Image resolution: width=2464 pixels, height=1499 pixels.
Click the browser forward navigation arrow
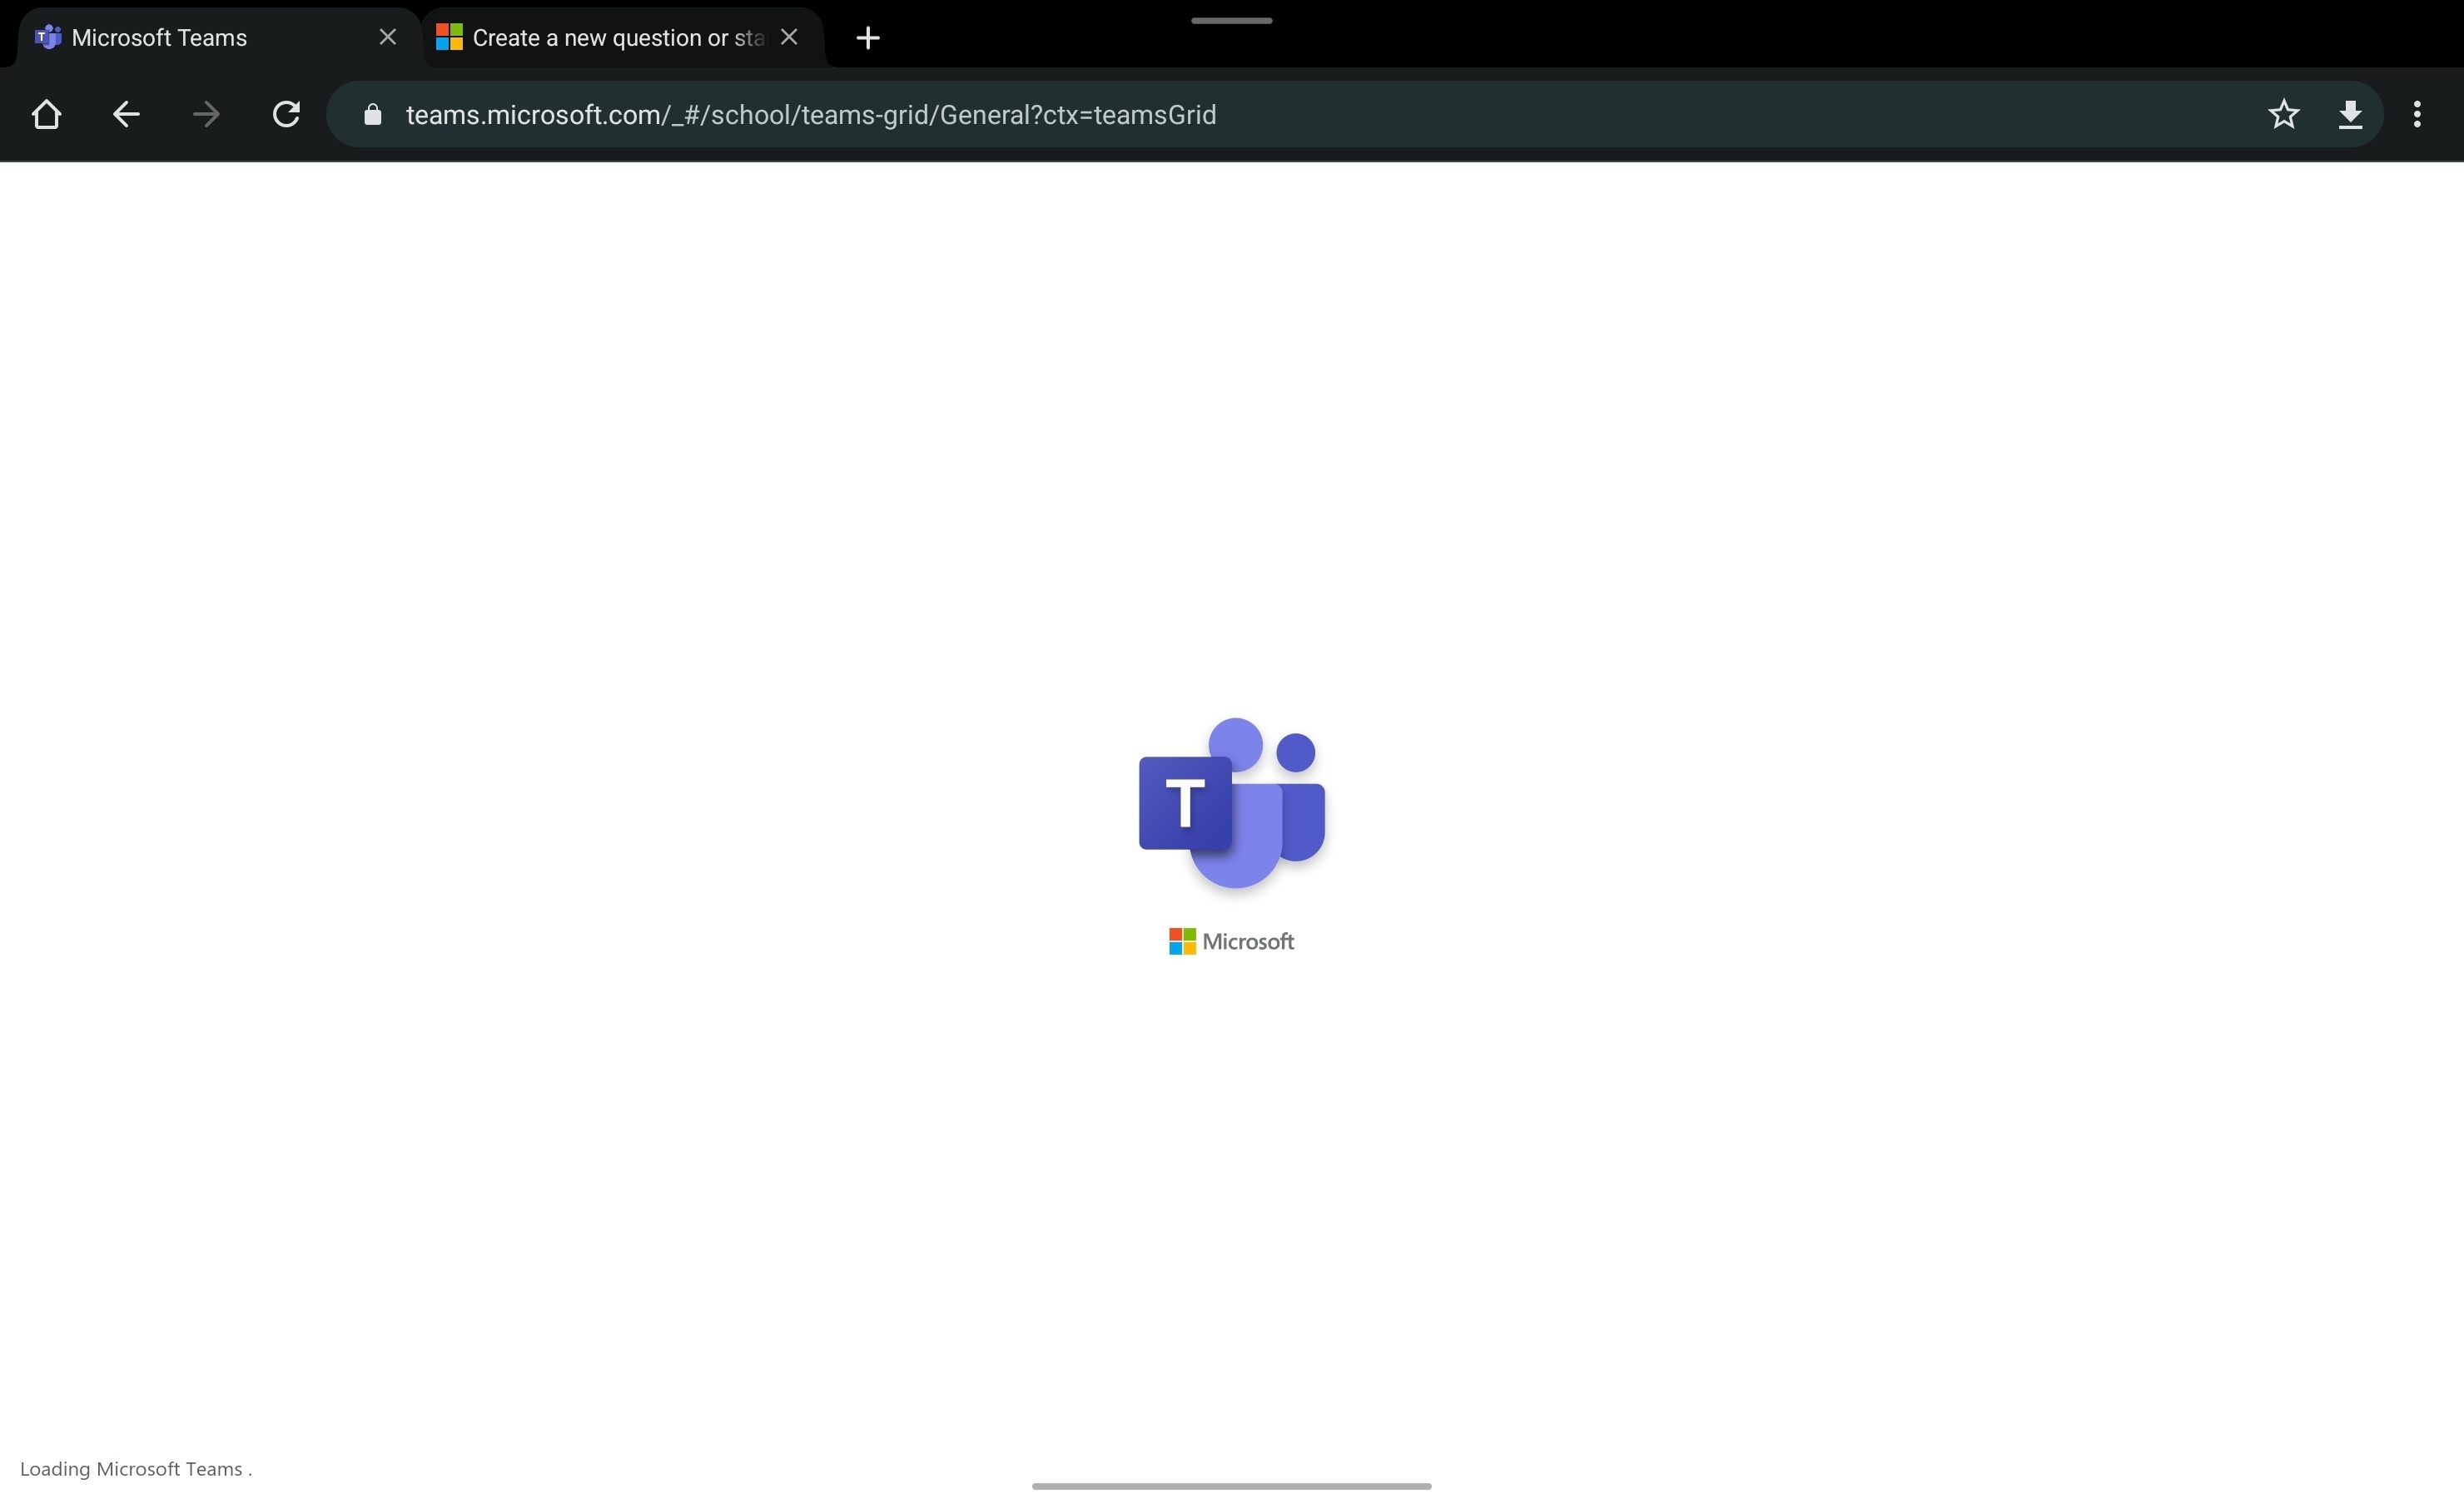206,114
